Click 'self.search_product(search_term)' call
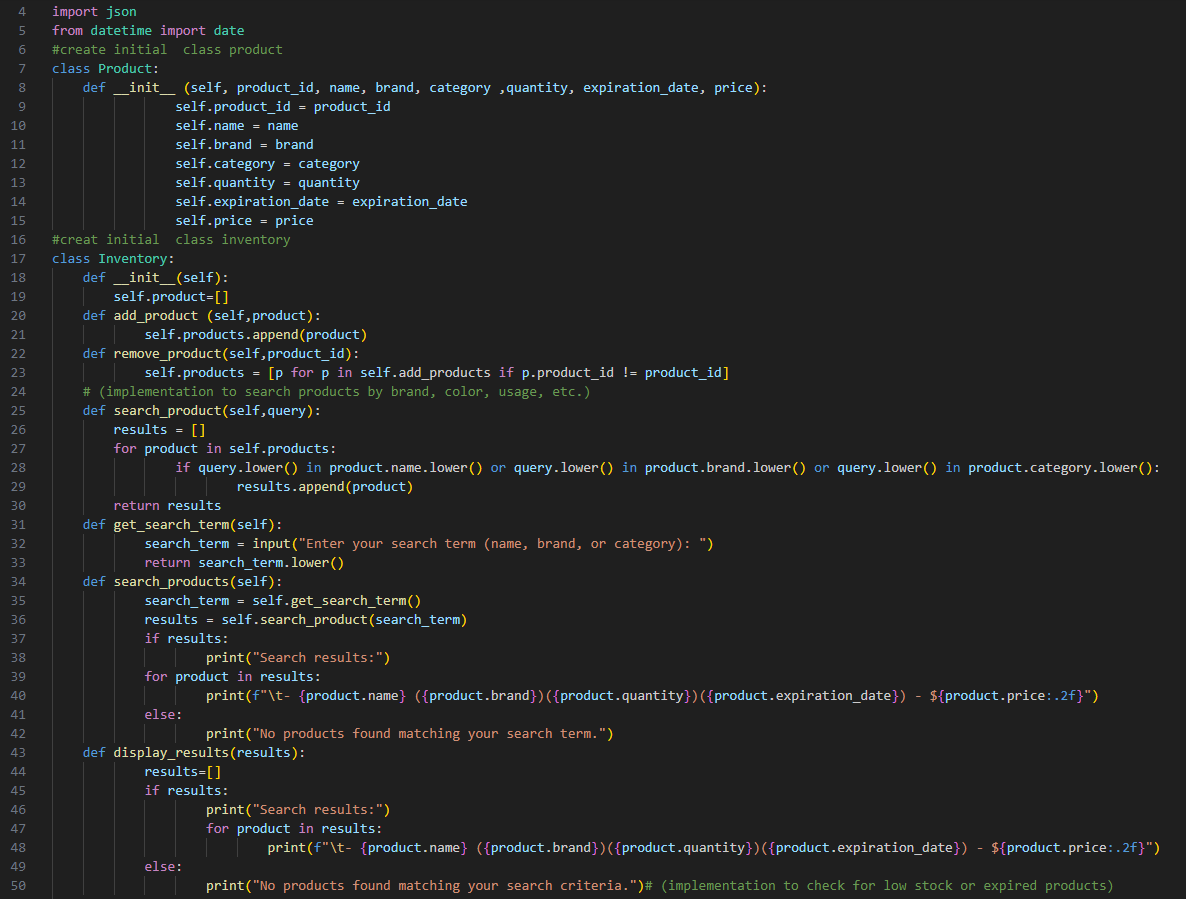1186x899 pixels. (344, 619)
